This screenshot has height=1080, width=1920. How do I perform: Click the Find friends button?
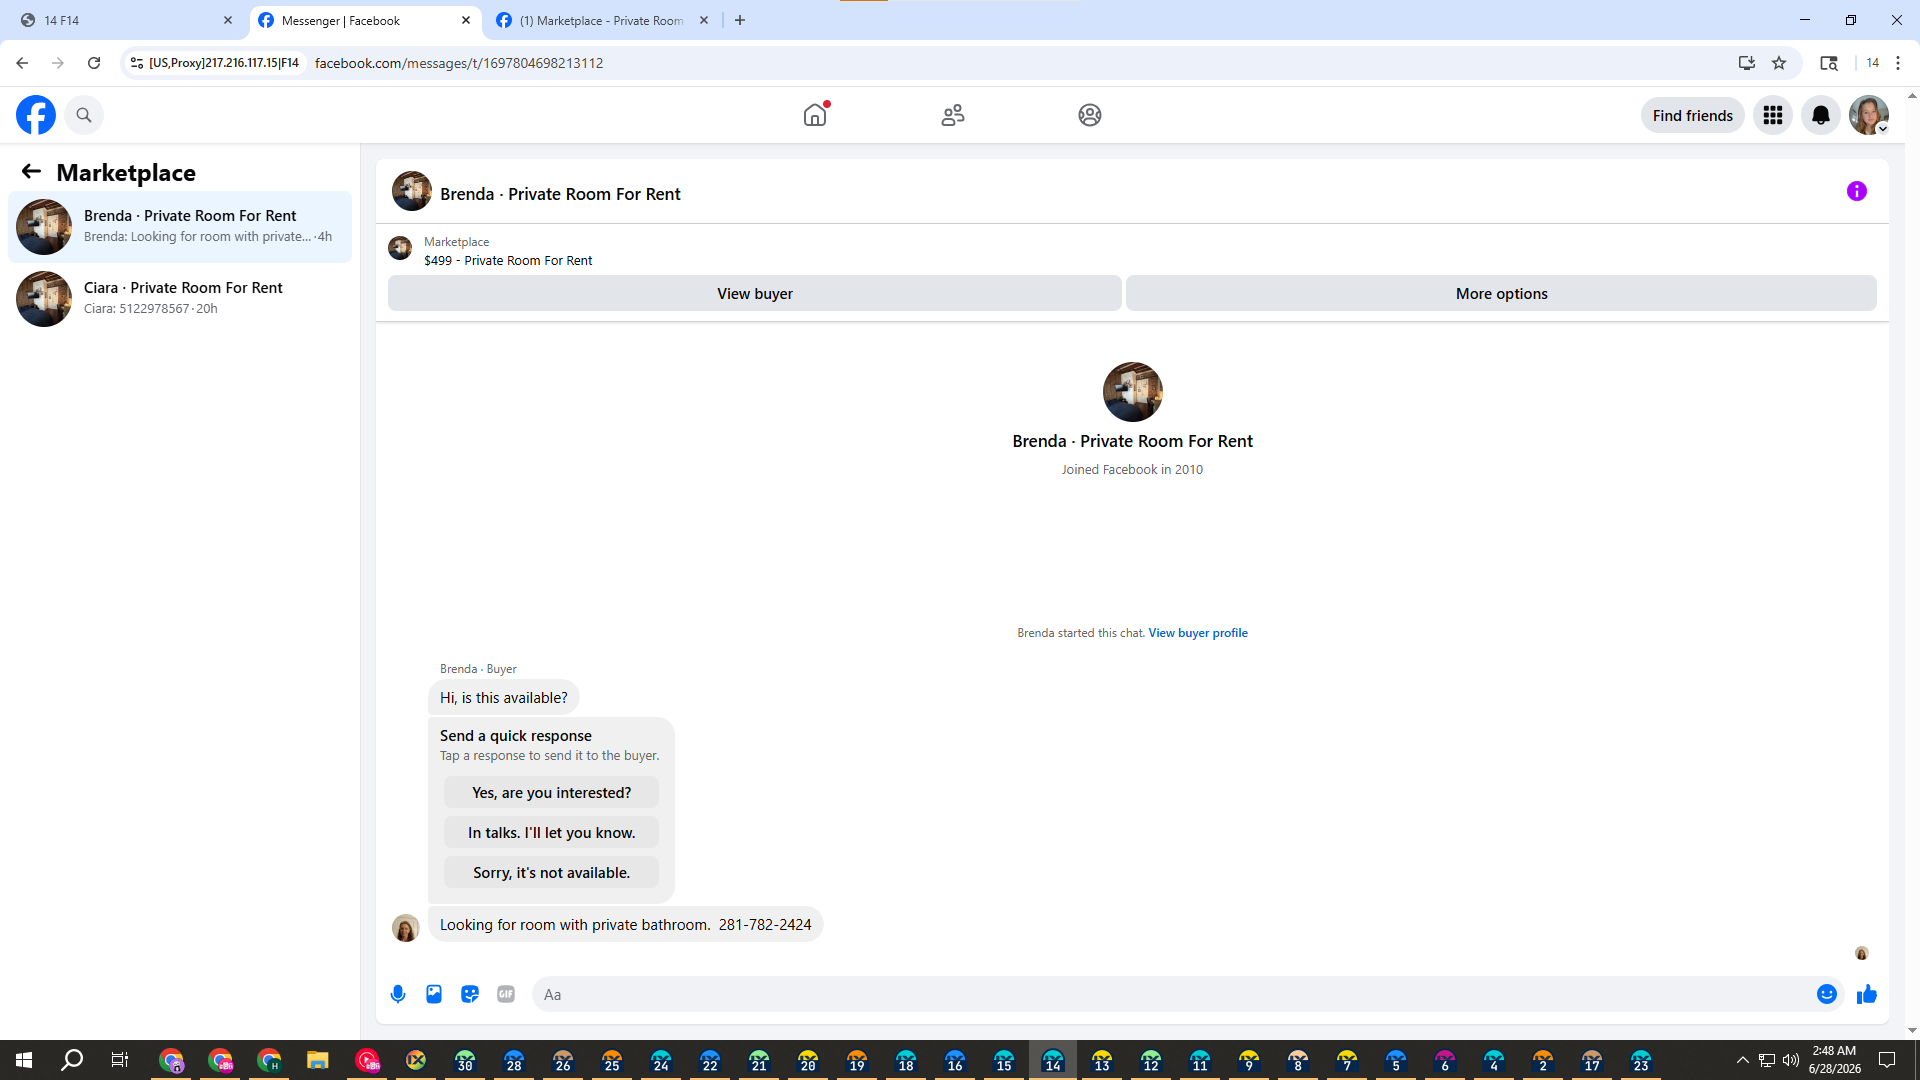click(1693, 115)
